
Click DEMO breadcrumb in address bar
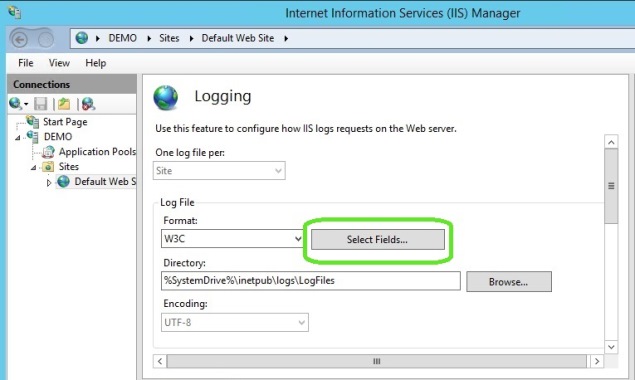coord(122,38)
